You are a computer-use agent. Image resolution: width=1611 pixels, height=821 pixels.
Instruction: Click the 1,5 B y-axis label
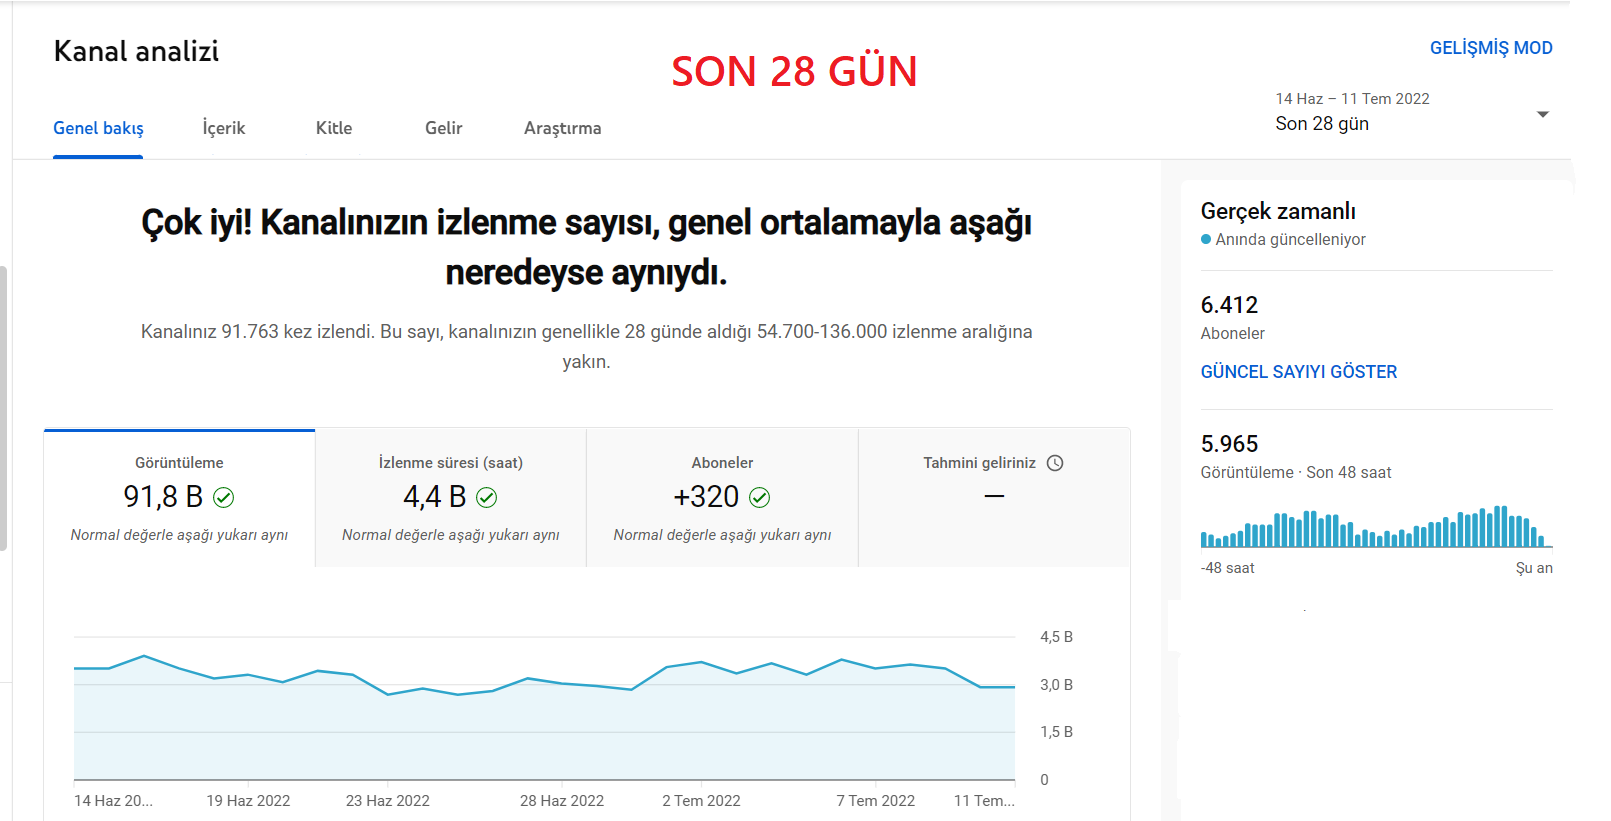click(x=1056, y=732)
